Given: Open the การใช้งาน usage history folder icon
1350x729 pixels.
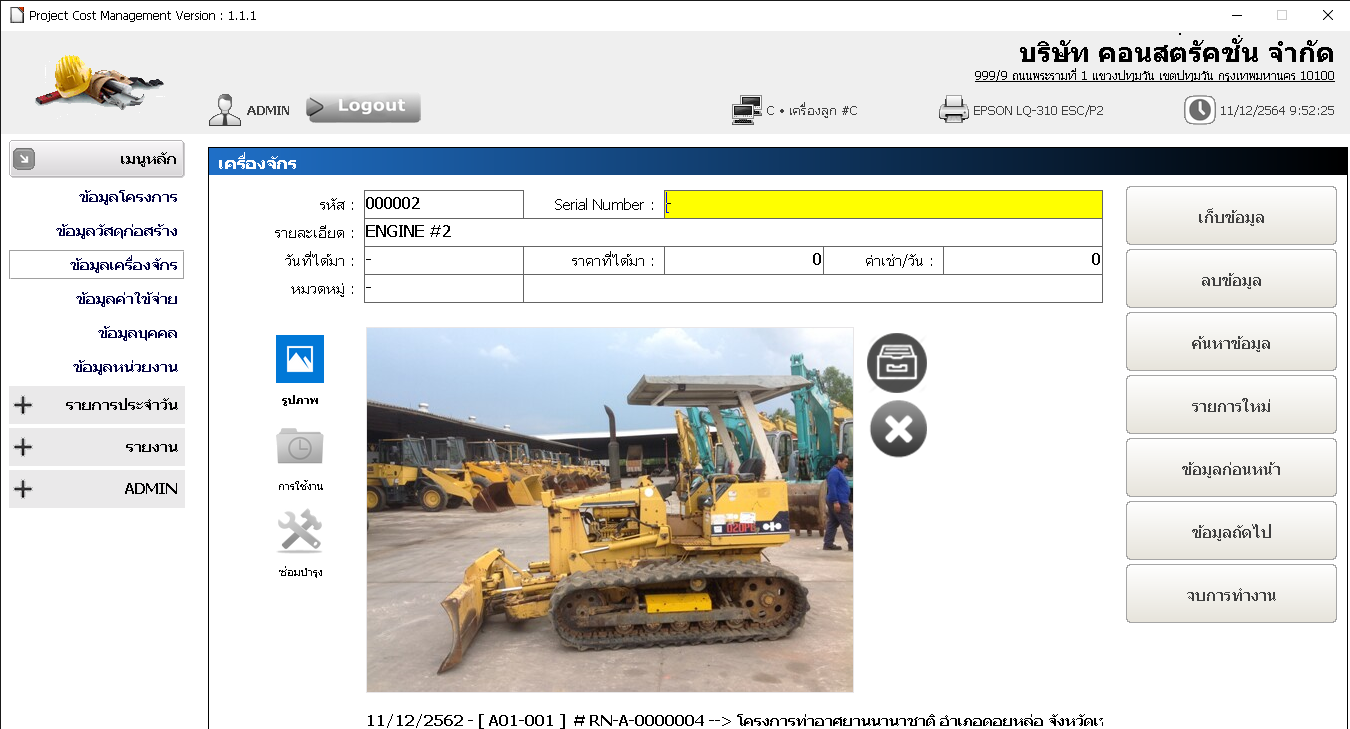Looking at the screenshot, I should point(299,447).
